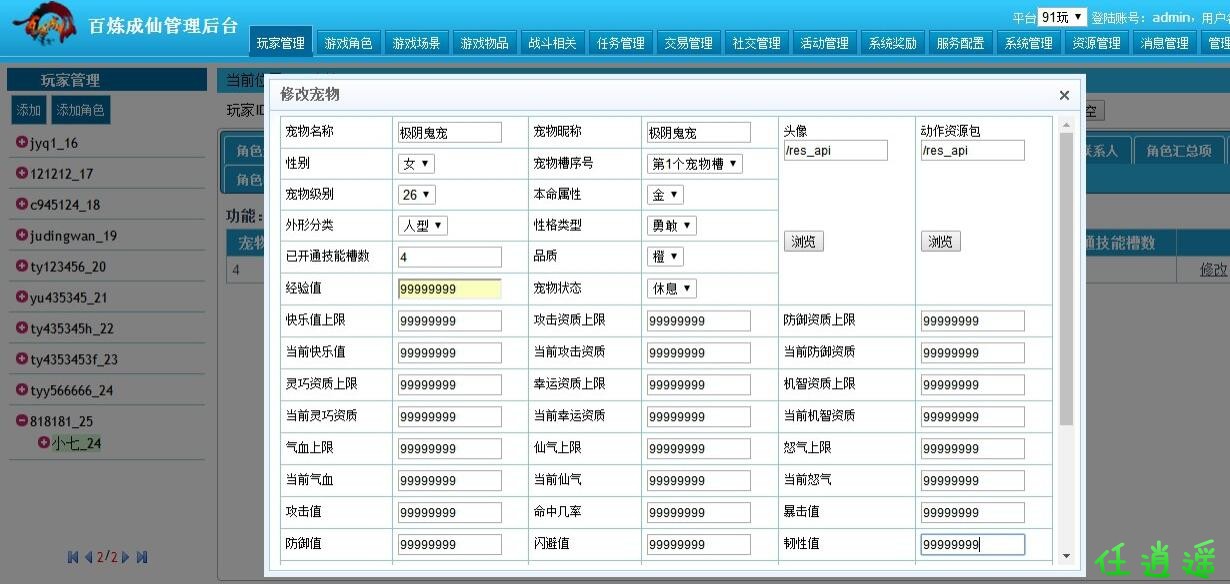This screenshot has height=584, width=1230.
Task: Open the 品质 quality dropdown
Action: [x=666, y=256]
